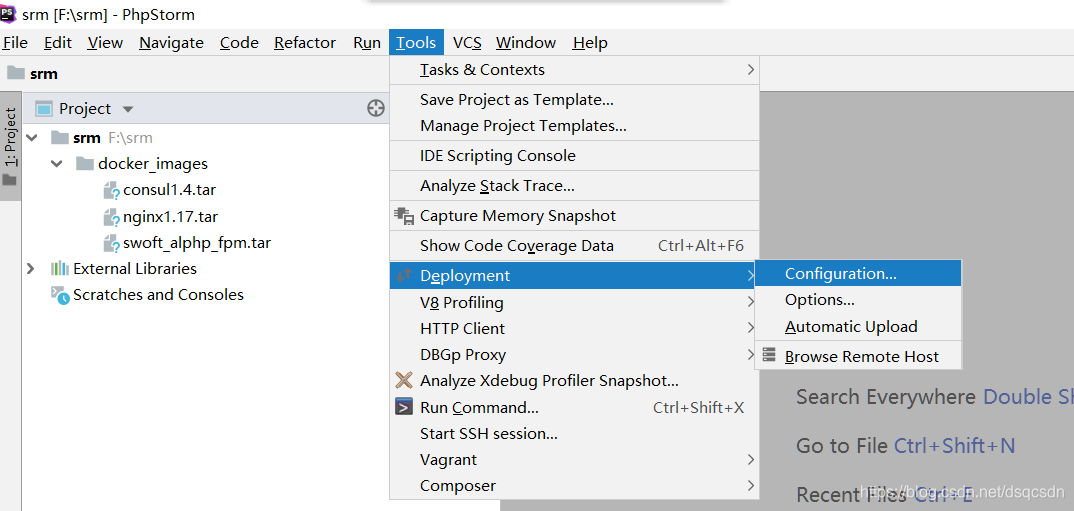Expand Composer submenu
This screenshot has height=511, width=1074.
(x=751, y=486)
